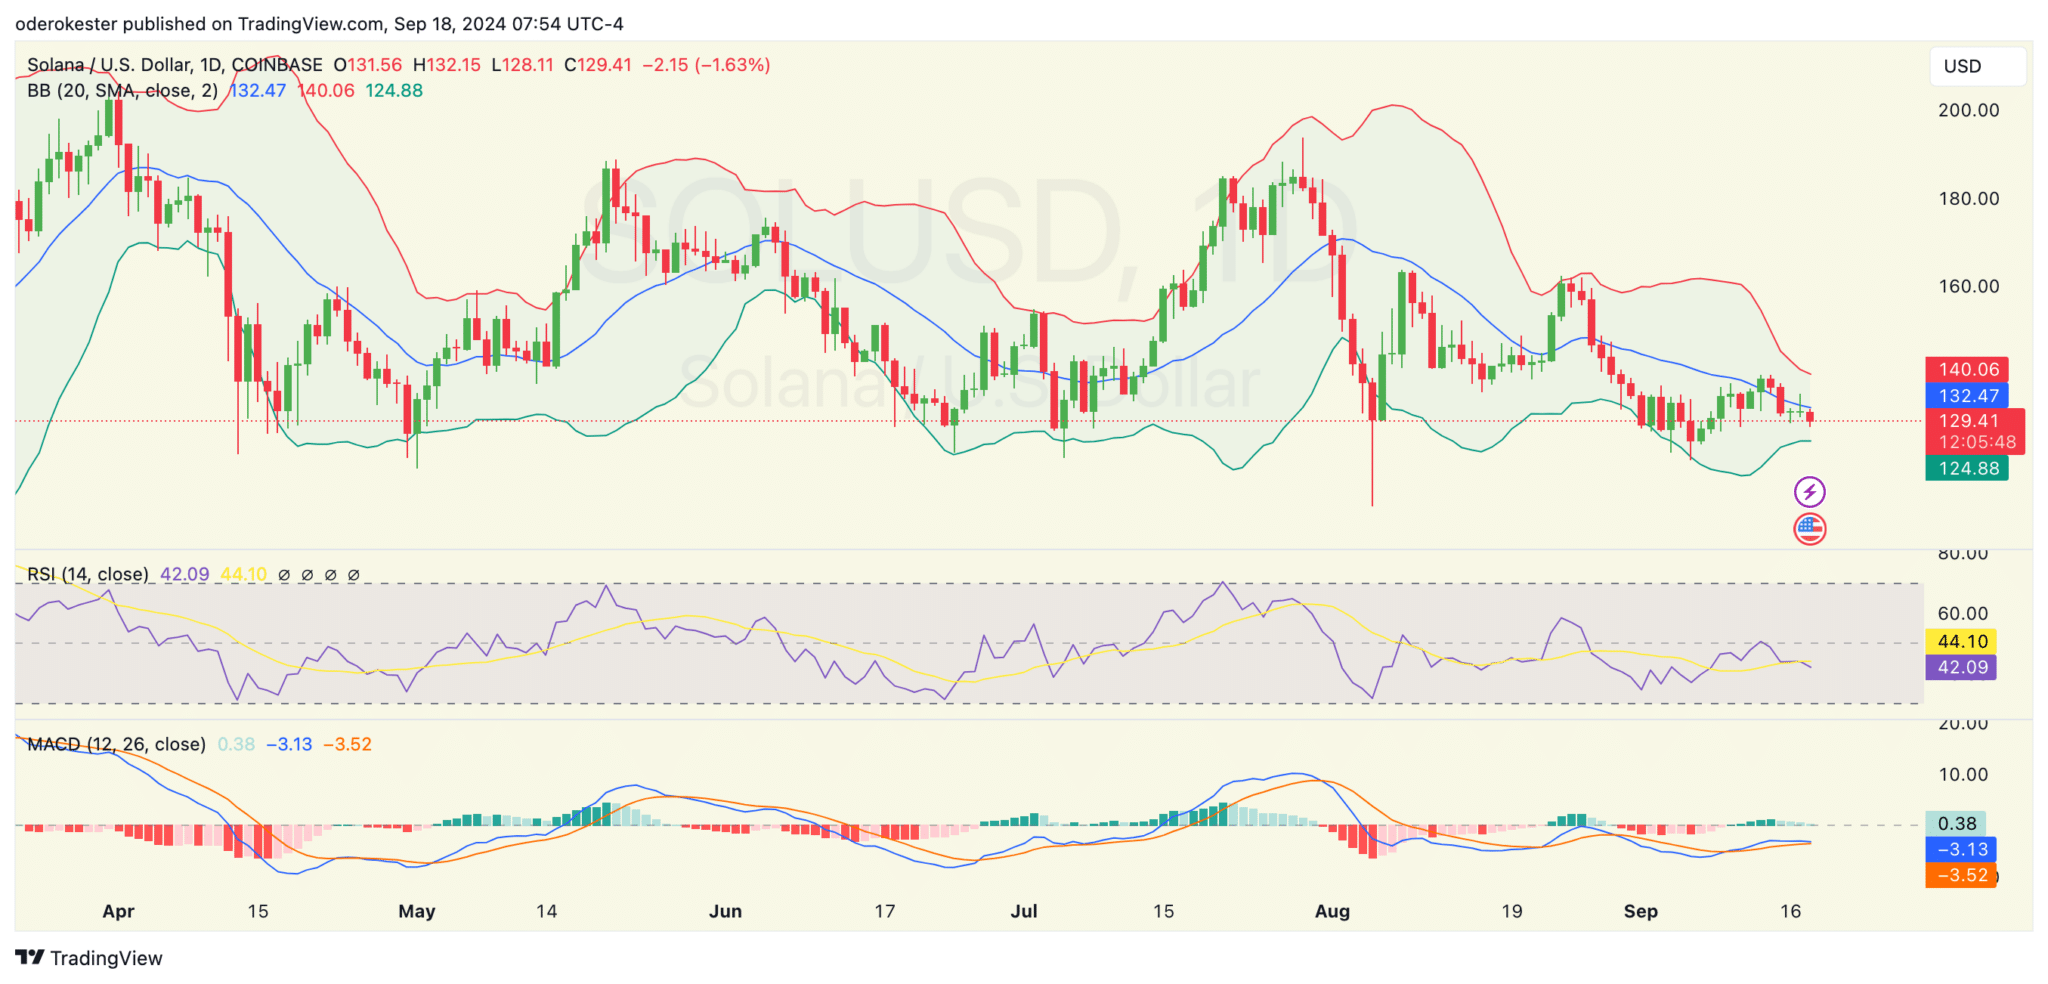Select the MACD (12, 26, close) indicator title
Viewport: 2048px width, 984px height.
pyautogui.click(x=116, y=745)
